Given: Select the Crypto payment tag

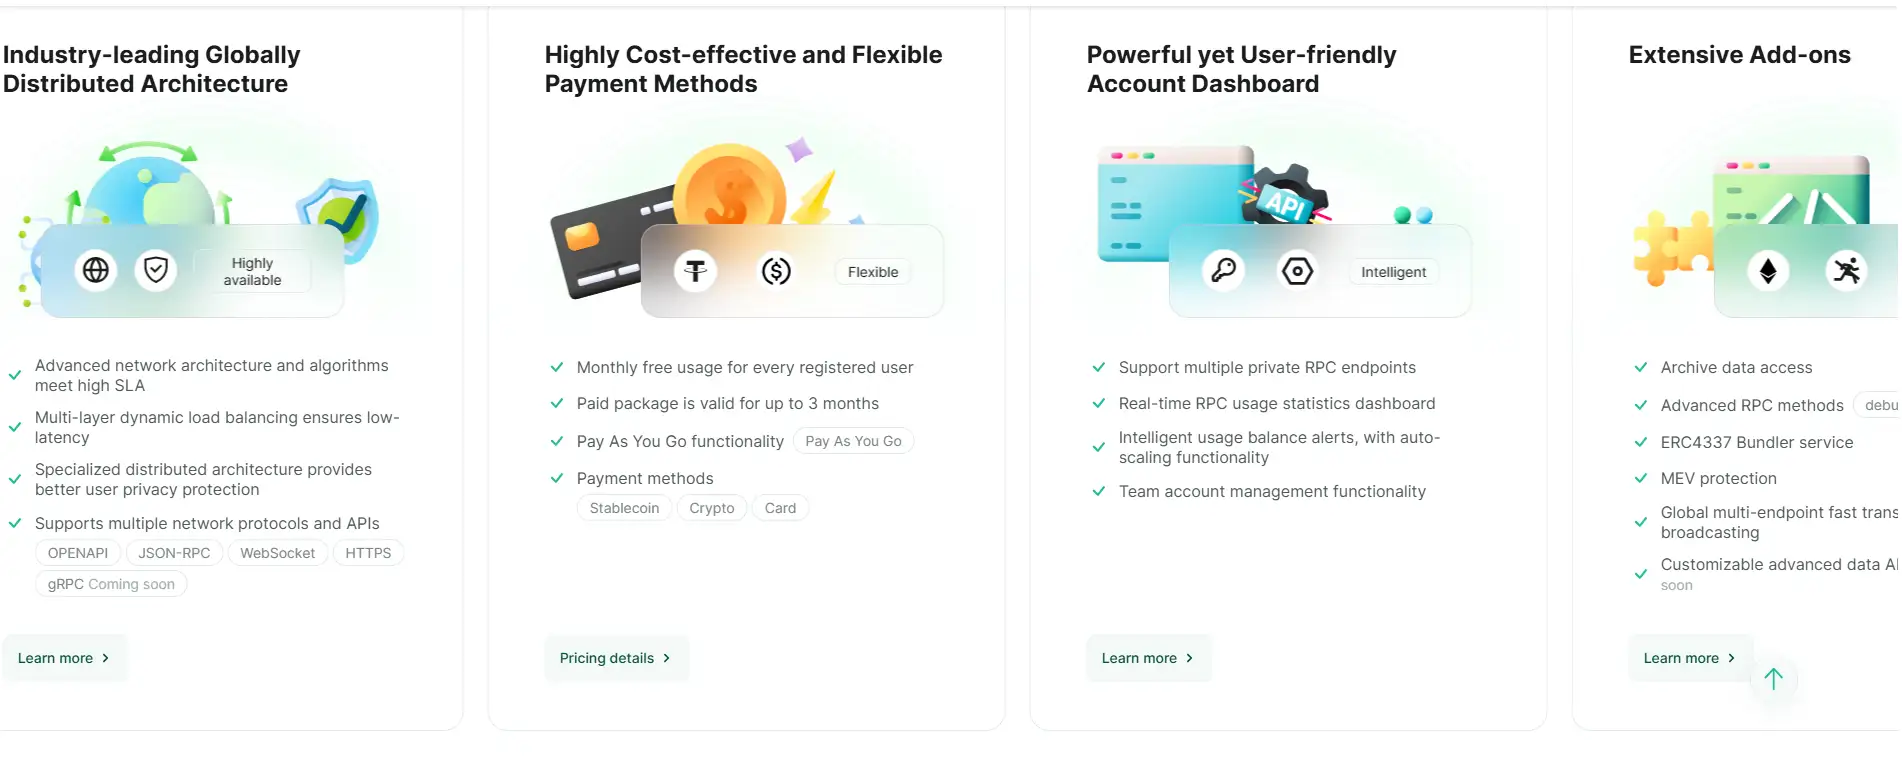Looking at the screenshot, I should [711, 508].
